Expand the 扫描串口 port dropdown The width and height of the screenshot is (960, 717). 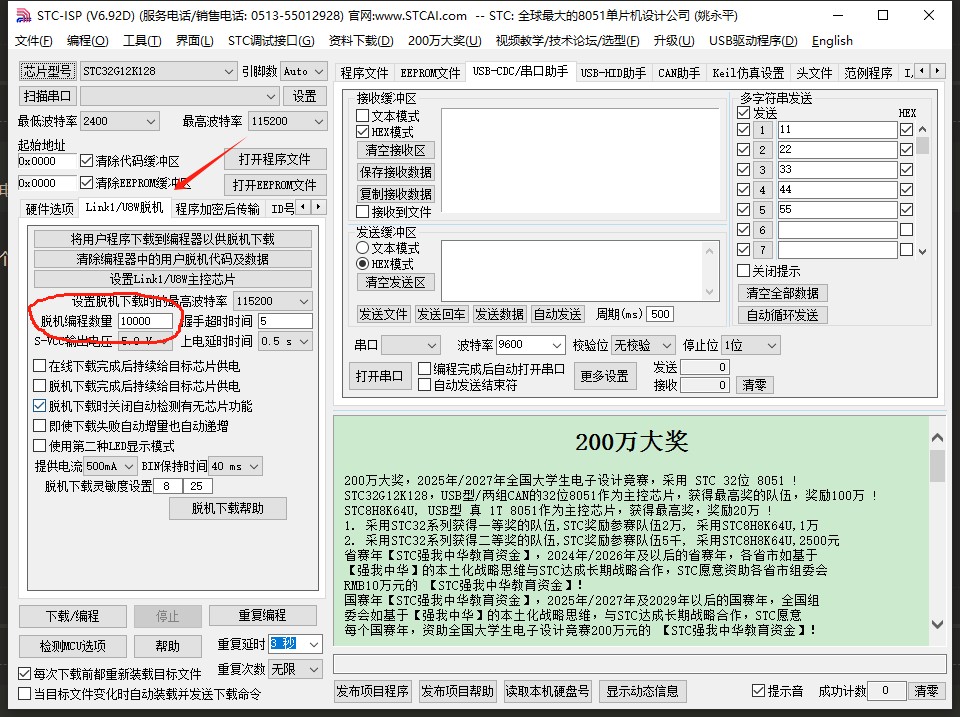point(180,96)
